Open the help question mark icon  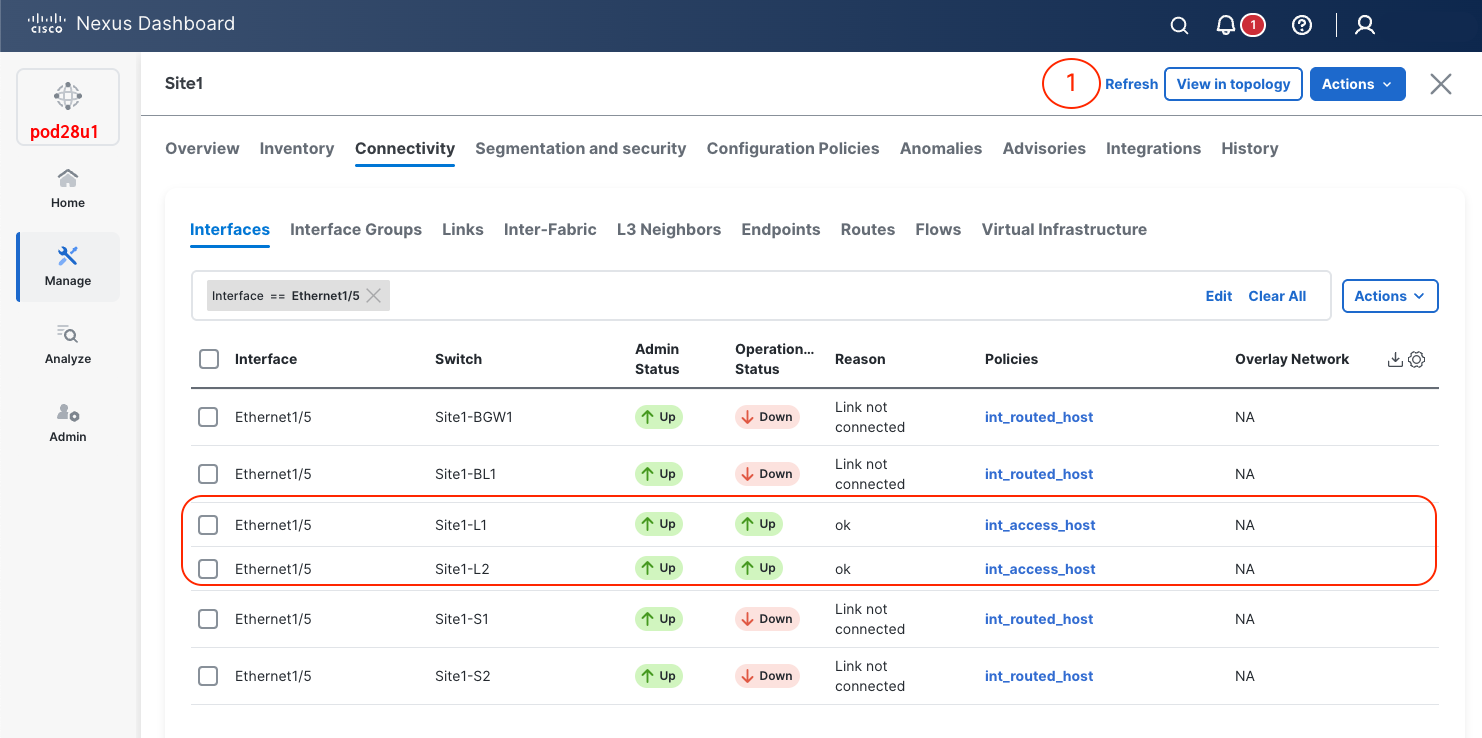pyautogui.click(x=1302, y=26)
